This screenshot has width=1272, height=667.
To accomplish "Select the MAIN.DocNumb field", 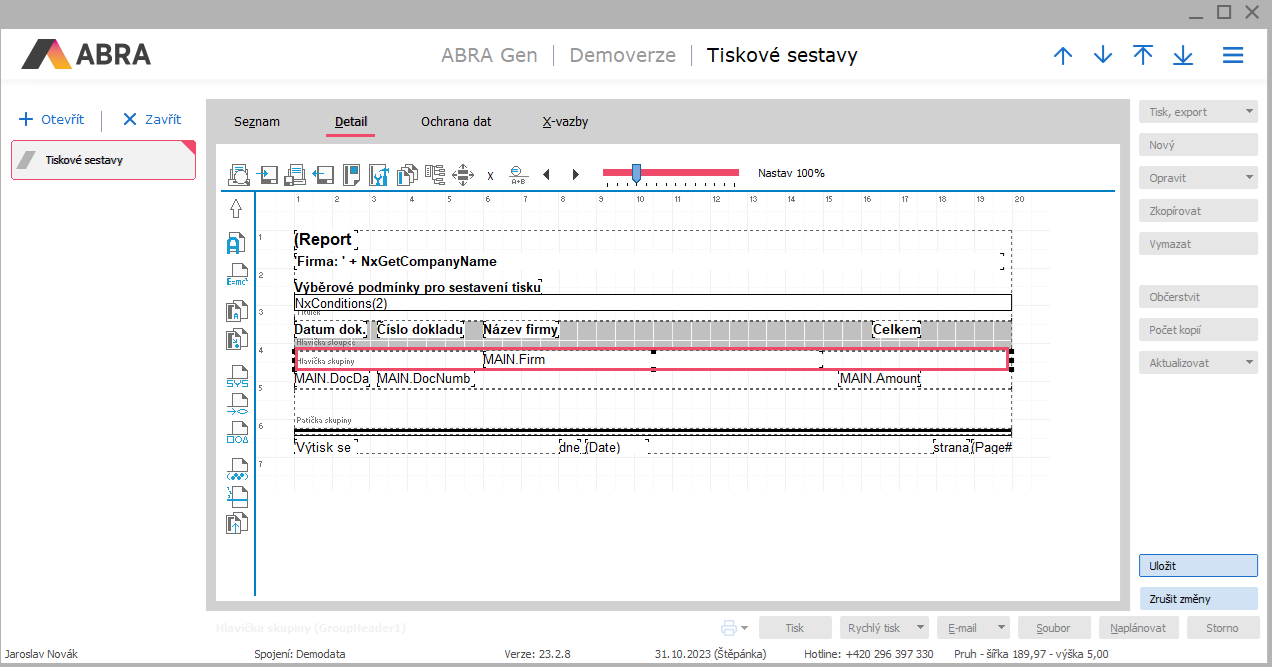I will tap(424, 379).
